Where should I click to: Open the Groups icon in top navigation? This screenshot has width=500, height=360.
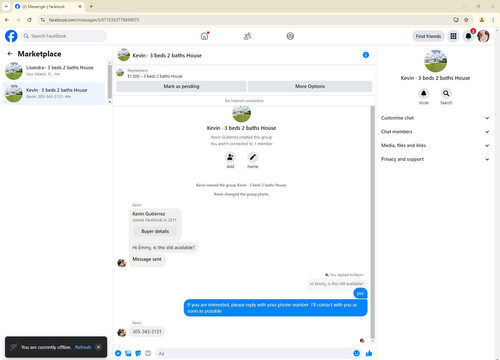point(290,36)
